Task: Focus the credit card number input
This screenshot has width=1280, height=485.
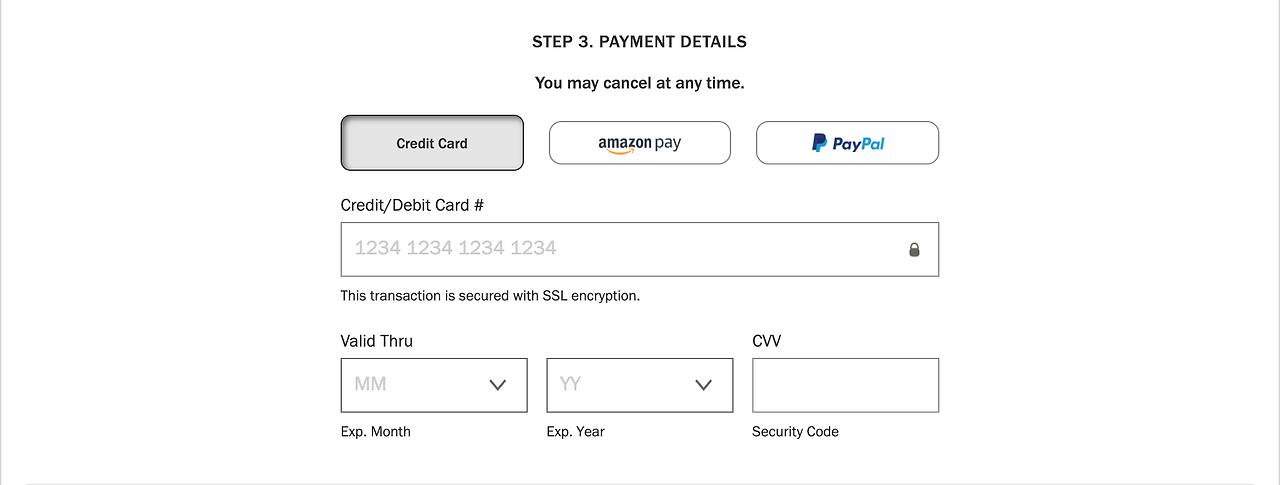Action: 620,249
